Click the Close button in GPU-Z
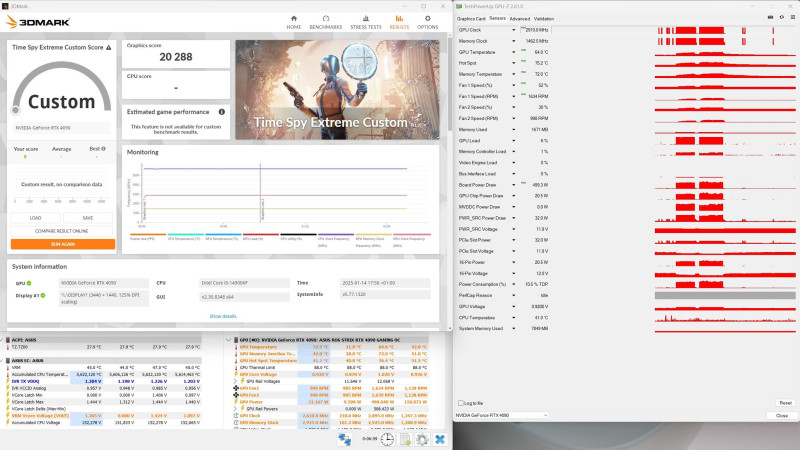800x450 pixels. 782,416
